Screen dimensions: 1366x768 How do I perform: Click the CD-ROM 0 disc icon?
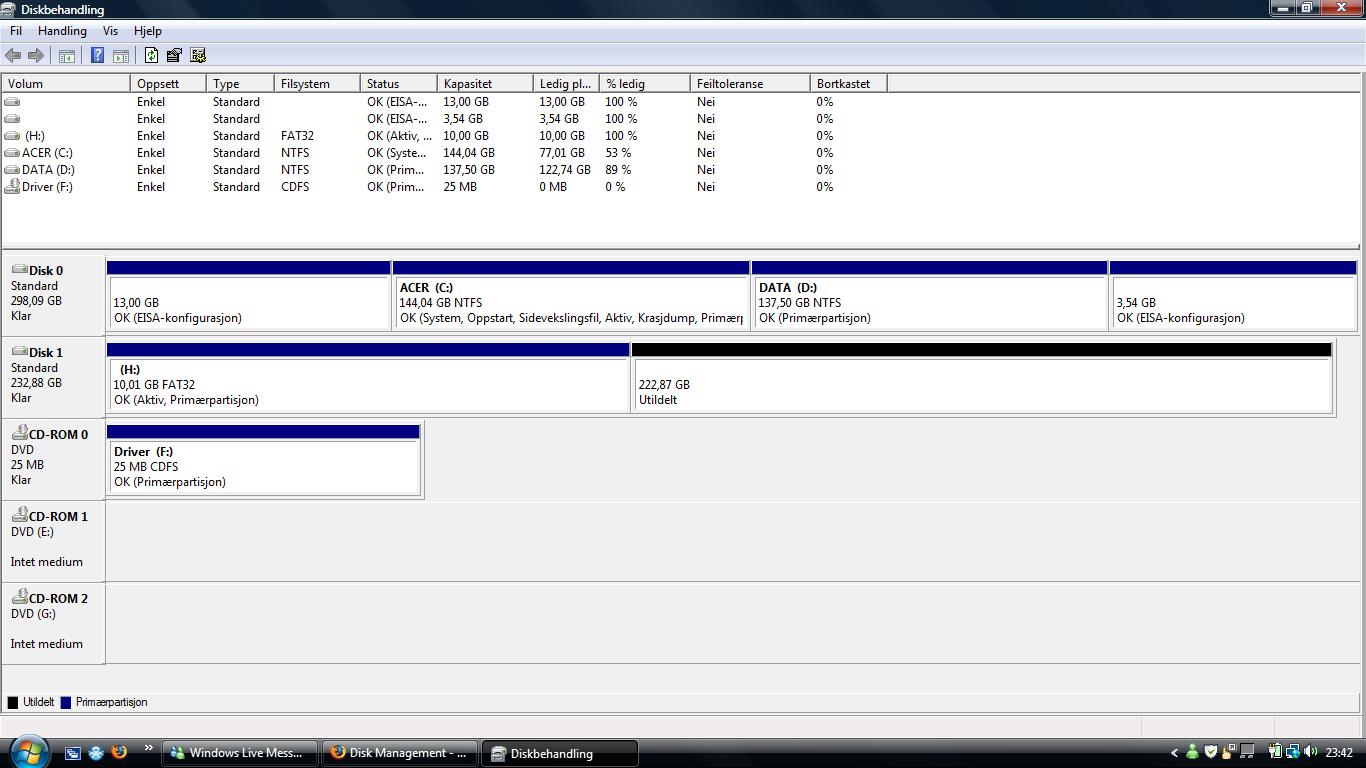point(19,433)
